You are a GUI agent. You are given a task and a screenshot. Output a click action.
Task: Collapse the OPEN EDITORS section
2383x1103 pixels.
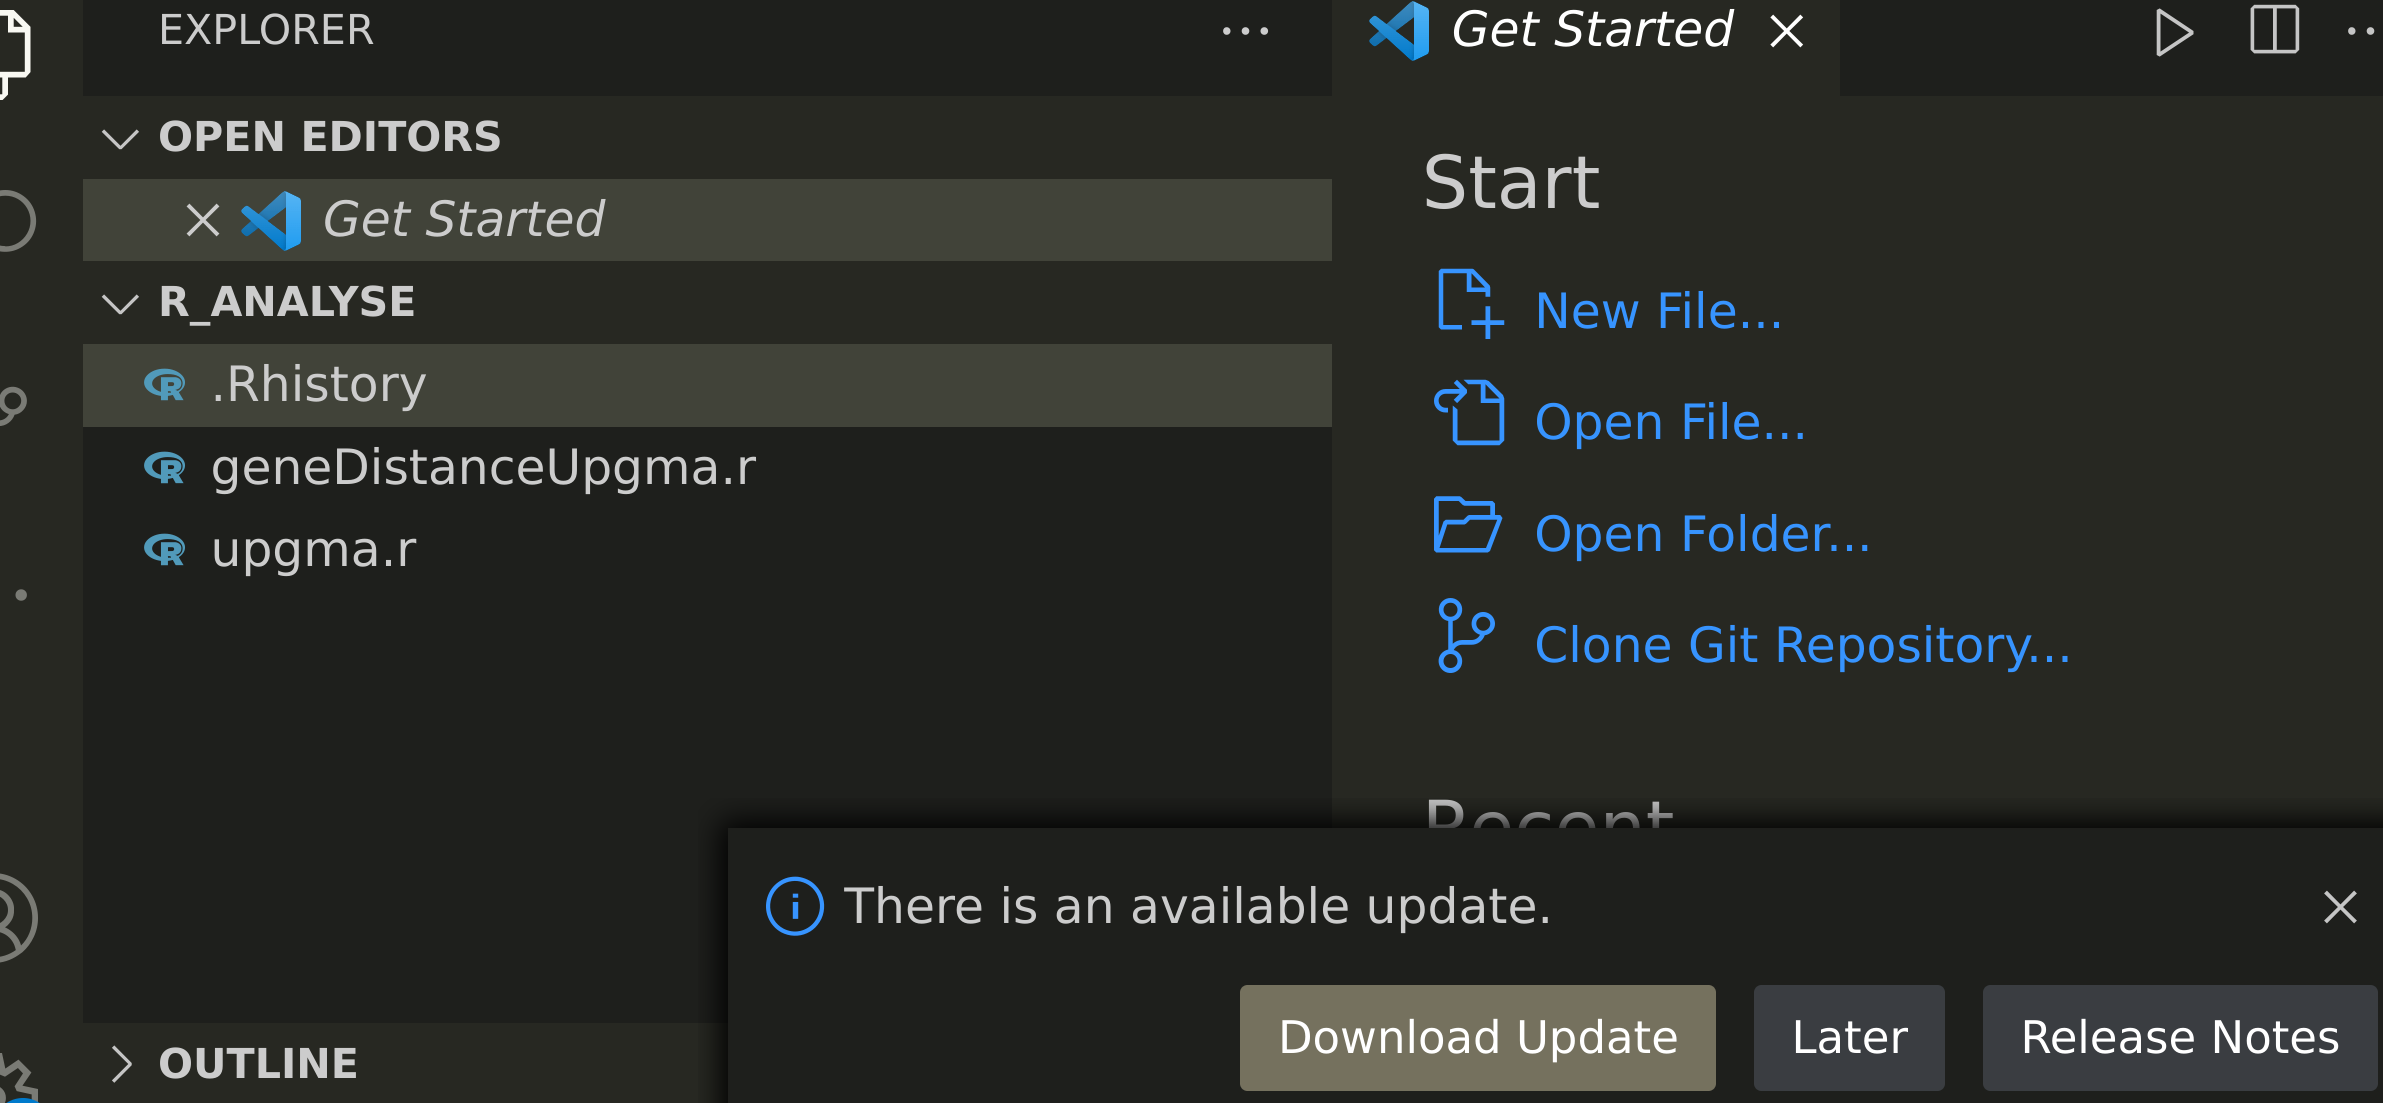click(120, 138)
